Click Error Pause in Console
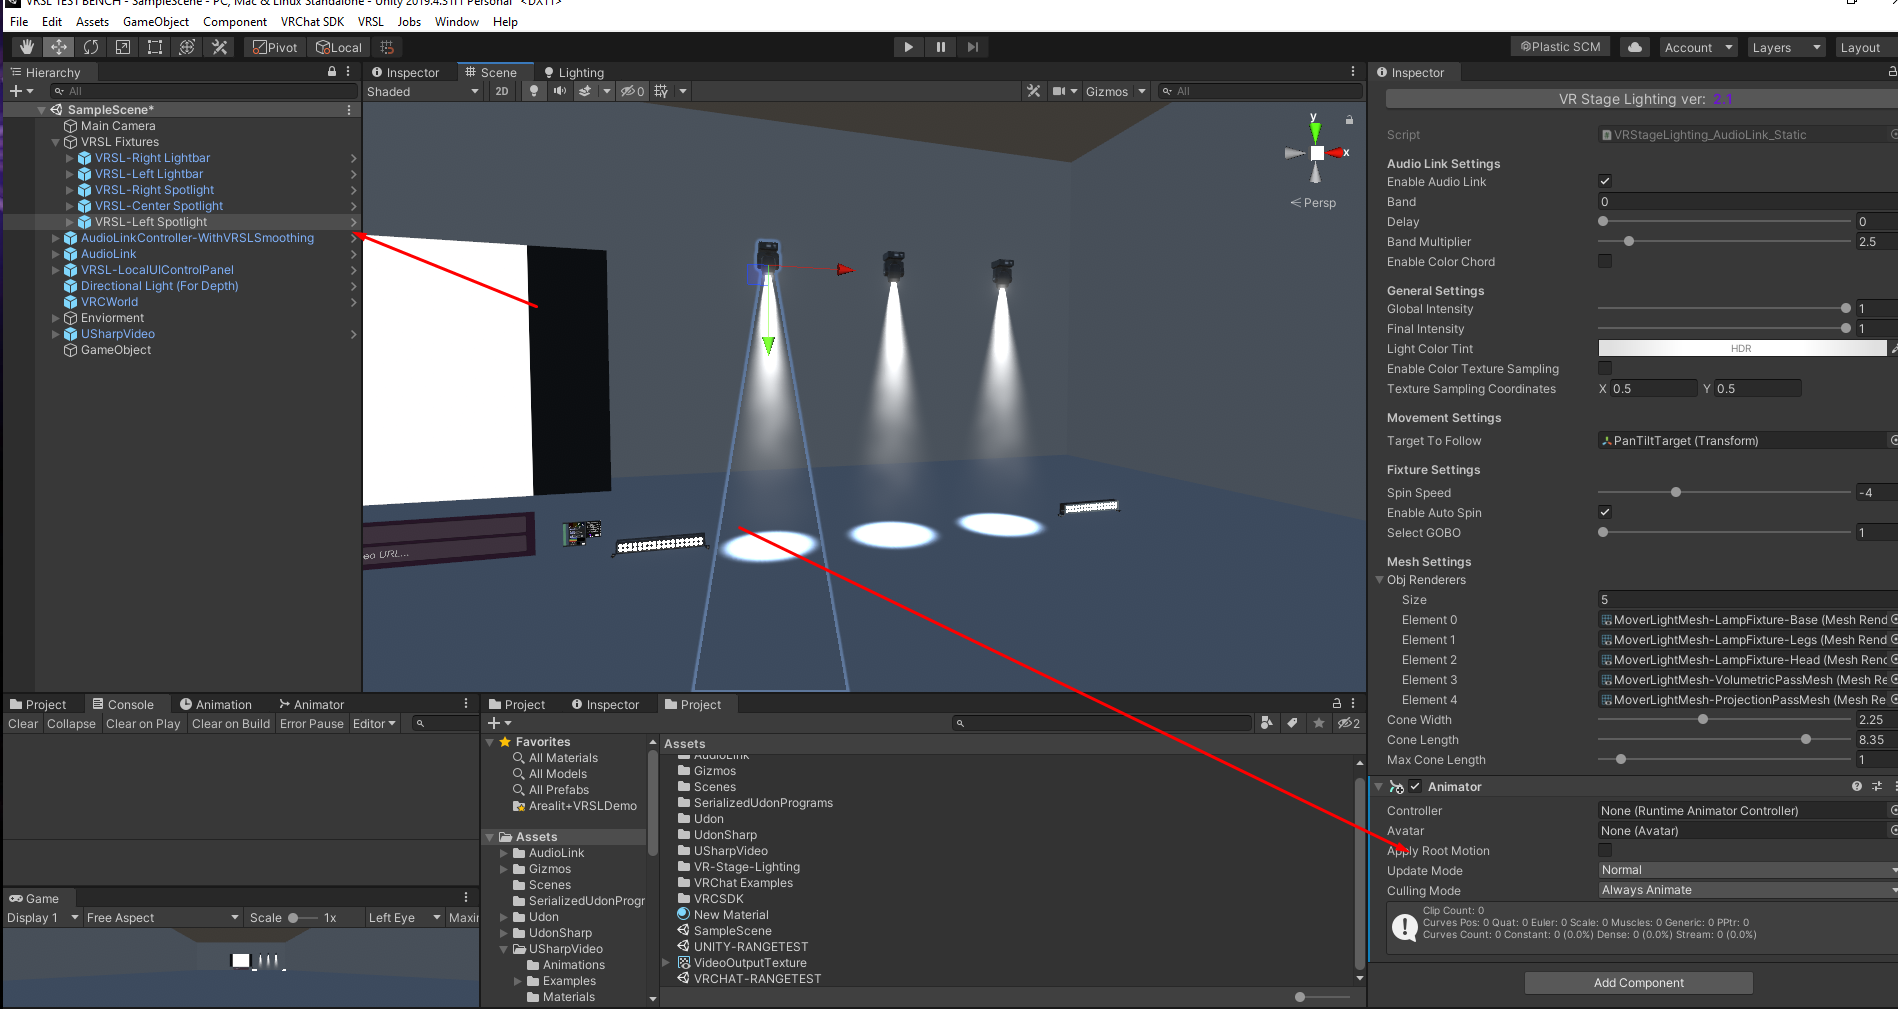The image size is (1898, 1009). [312, 724]
